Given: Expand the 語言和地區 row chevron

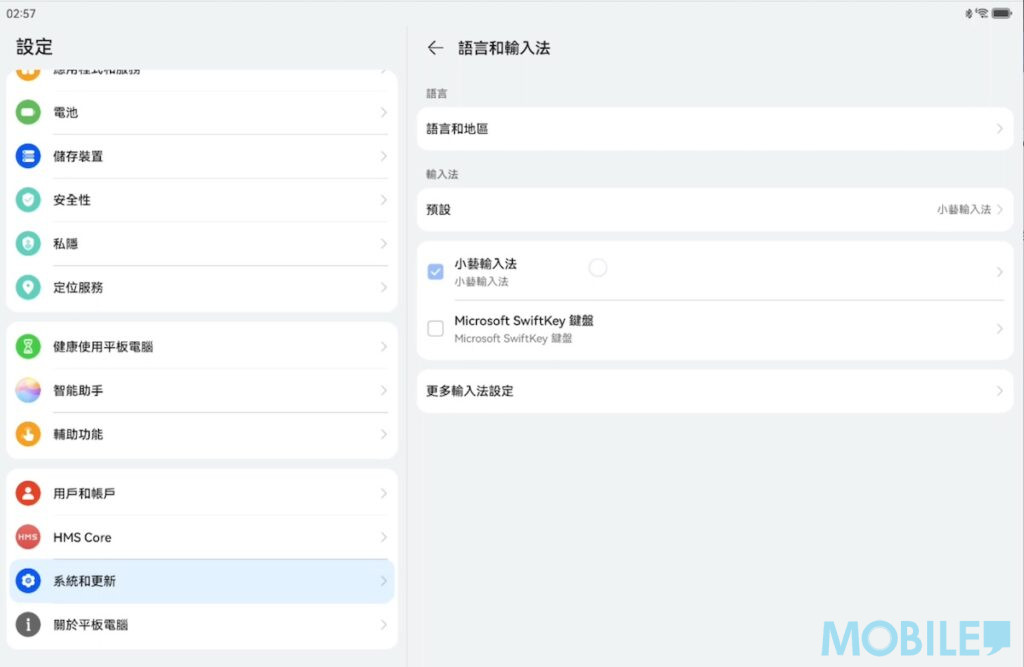Looking at the screenshot, I should [x=999, y=129].
